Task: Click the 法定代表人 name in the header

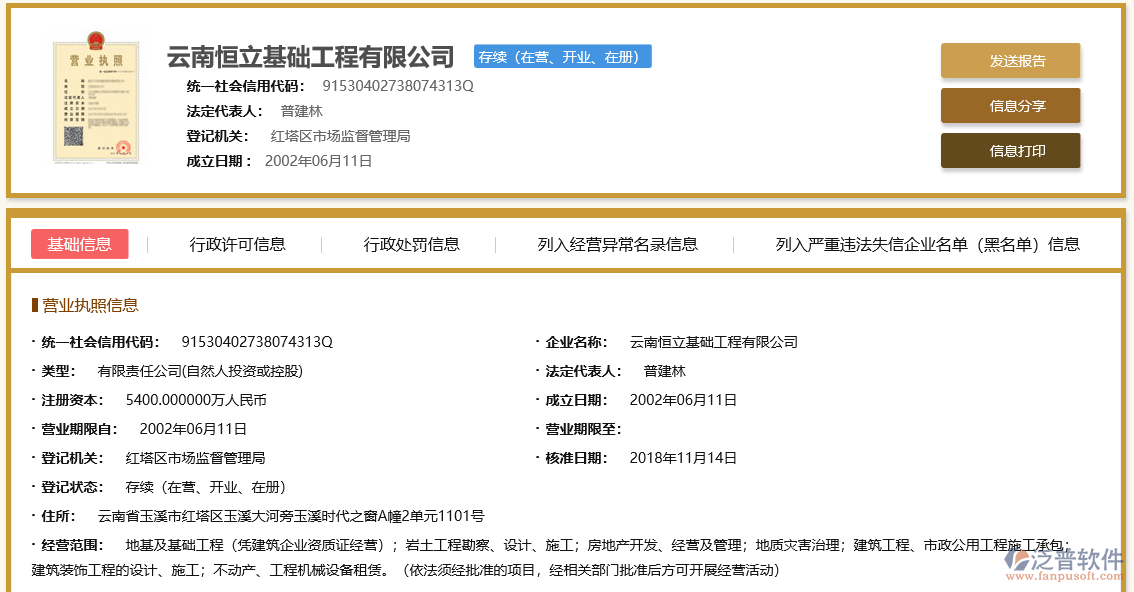Action: [x=301, y=111]
